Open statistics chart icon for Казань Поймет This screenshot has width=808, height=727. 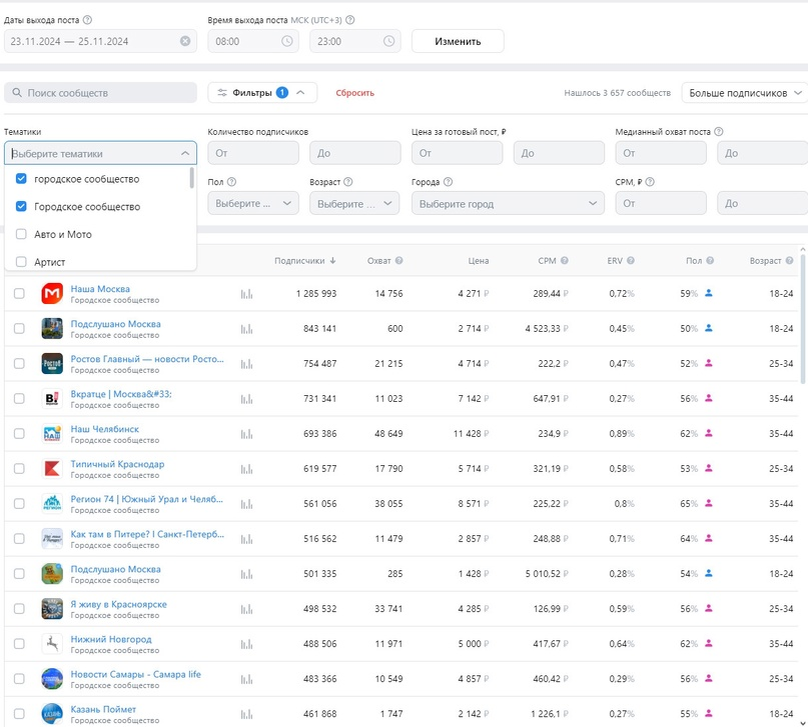click(246, 715)
